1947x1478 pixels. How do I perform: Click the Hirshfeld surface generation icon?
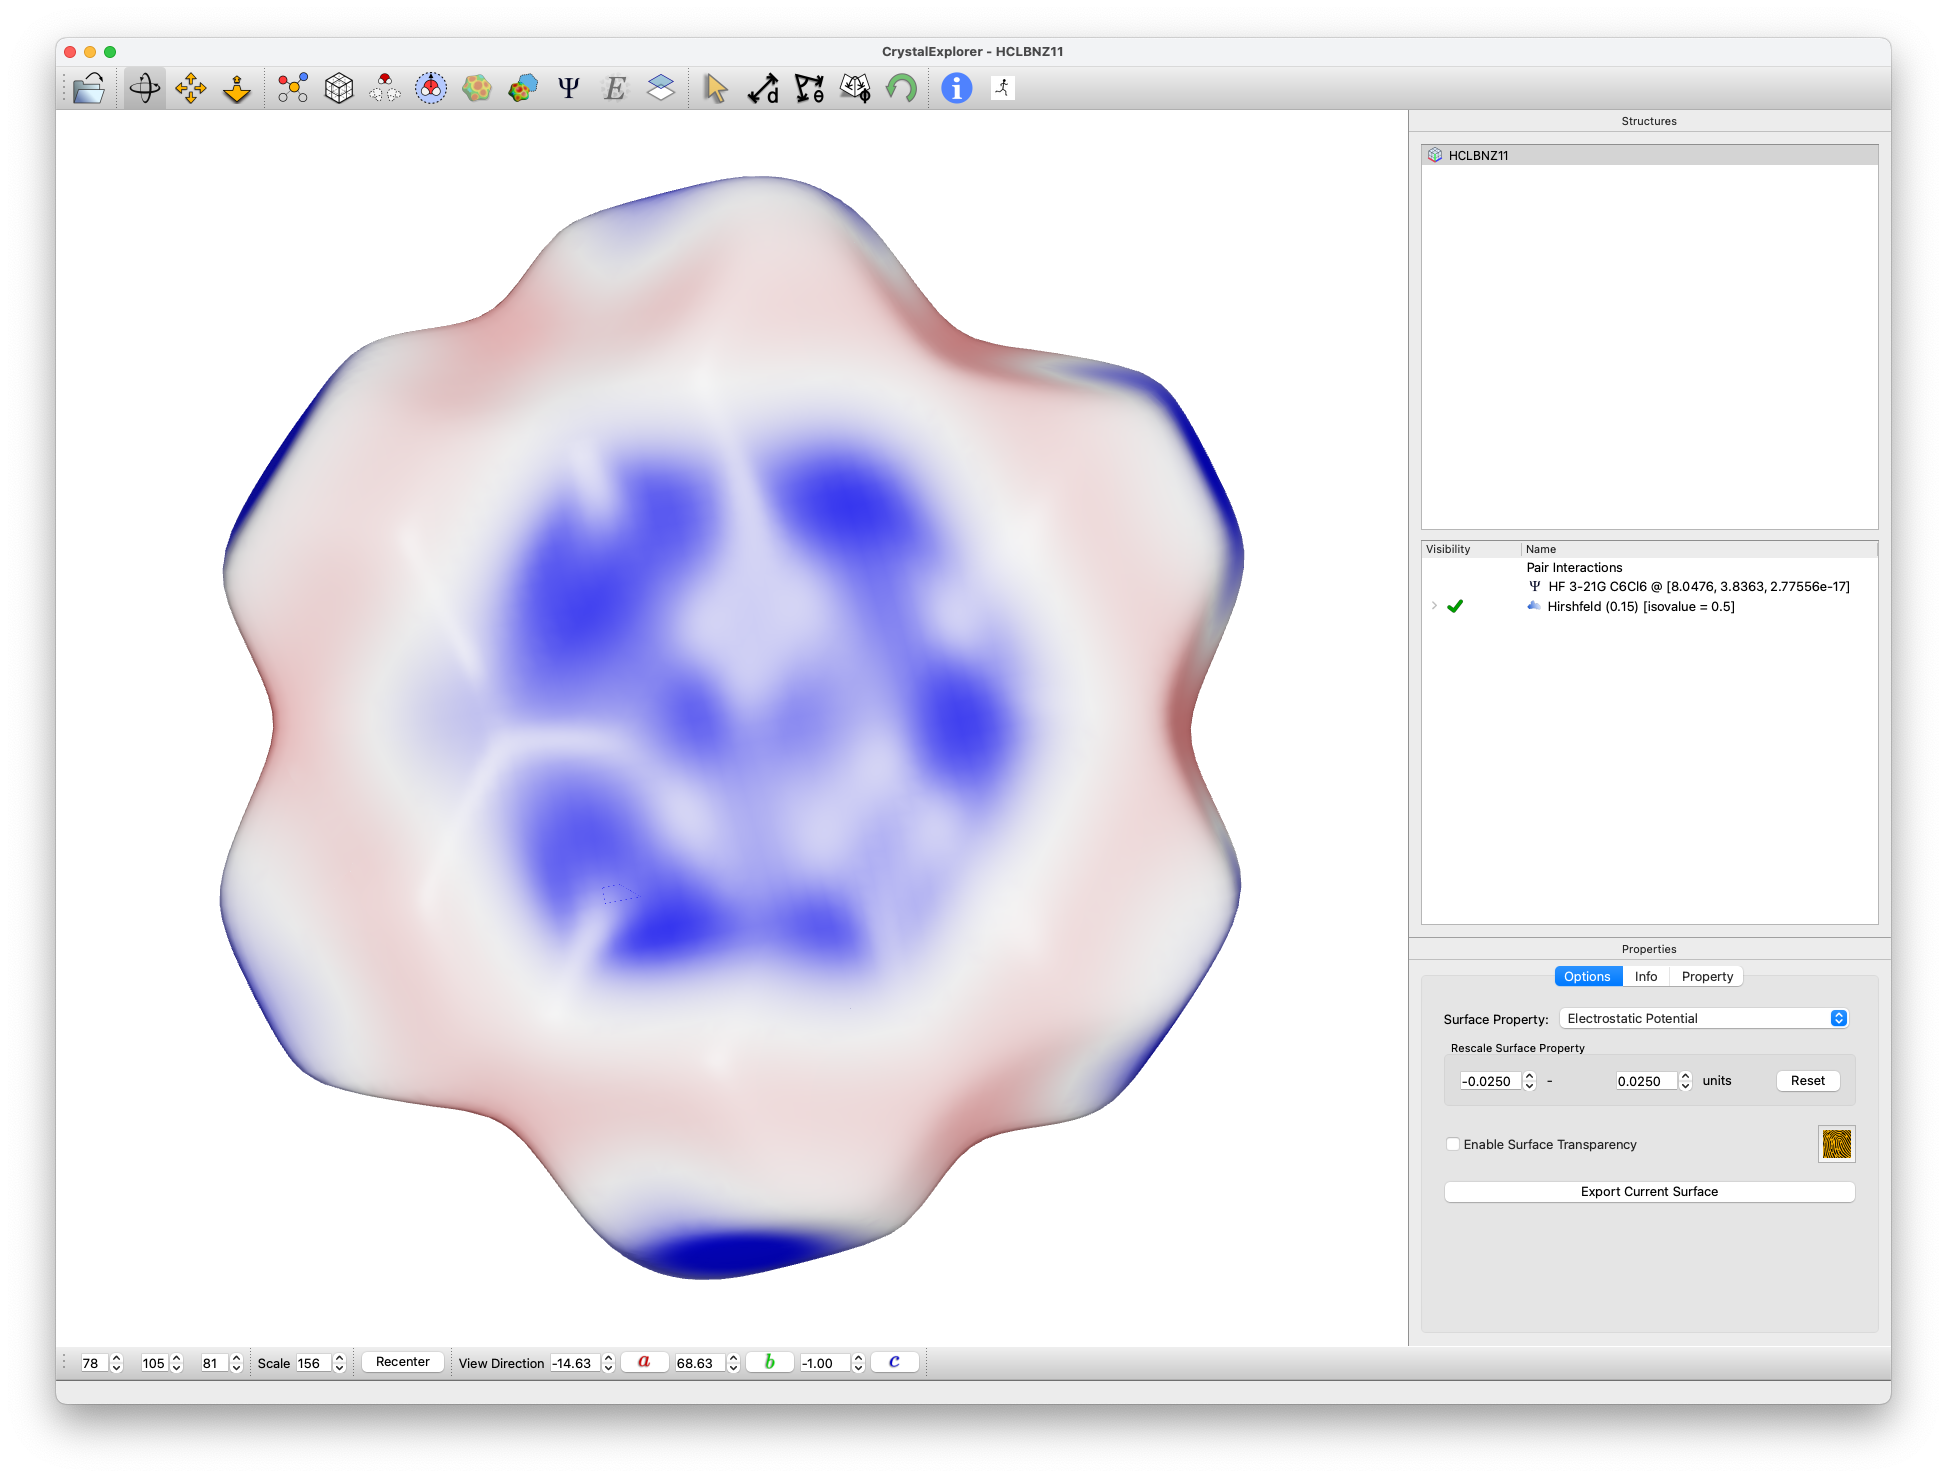pos(477,89)
